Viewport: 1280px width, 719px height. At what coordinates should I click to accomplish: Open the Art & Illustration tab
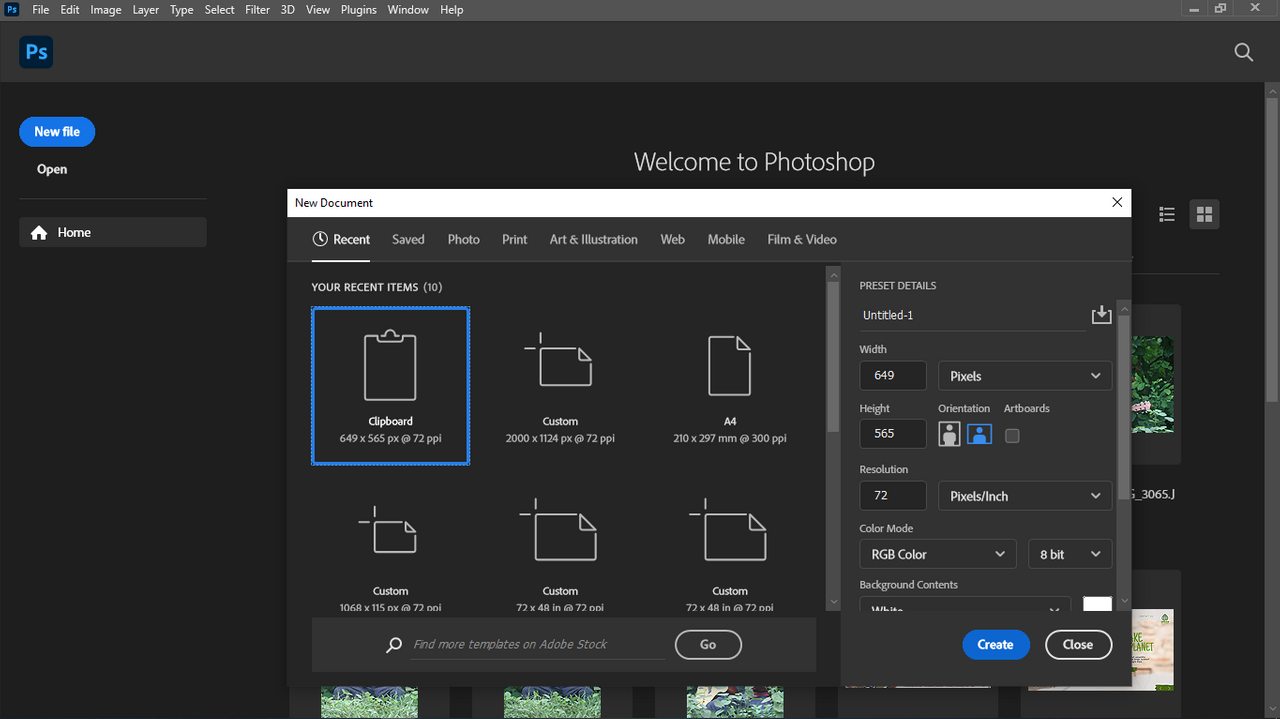pos(593,239)
